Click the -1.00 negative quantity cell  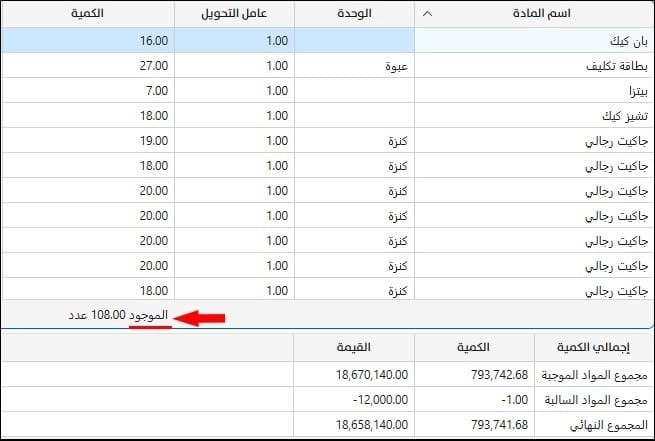pyautogui.click(x=474, y=400)
